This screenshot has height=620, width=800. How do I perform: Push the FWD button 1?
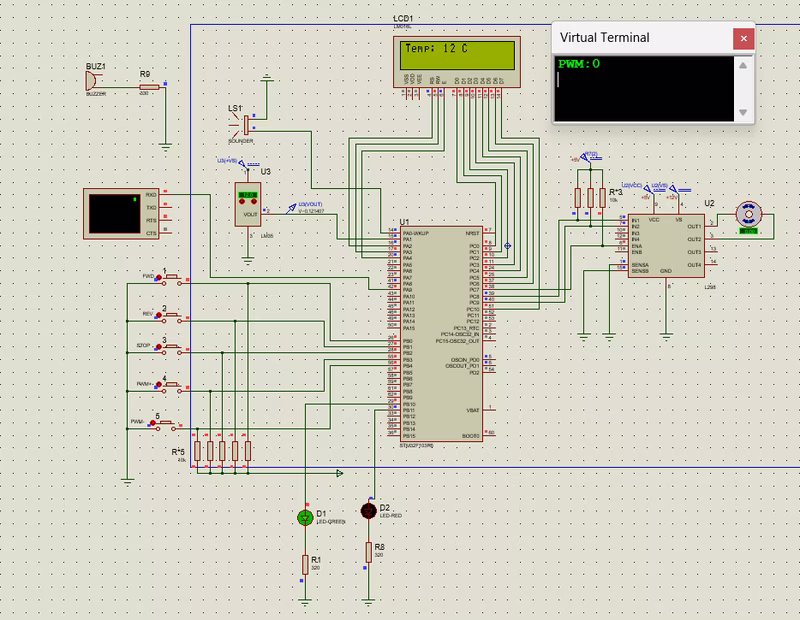coord(172,279)
